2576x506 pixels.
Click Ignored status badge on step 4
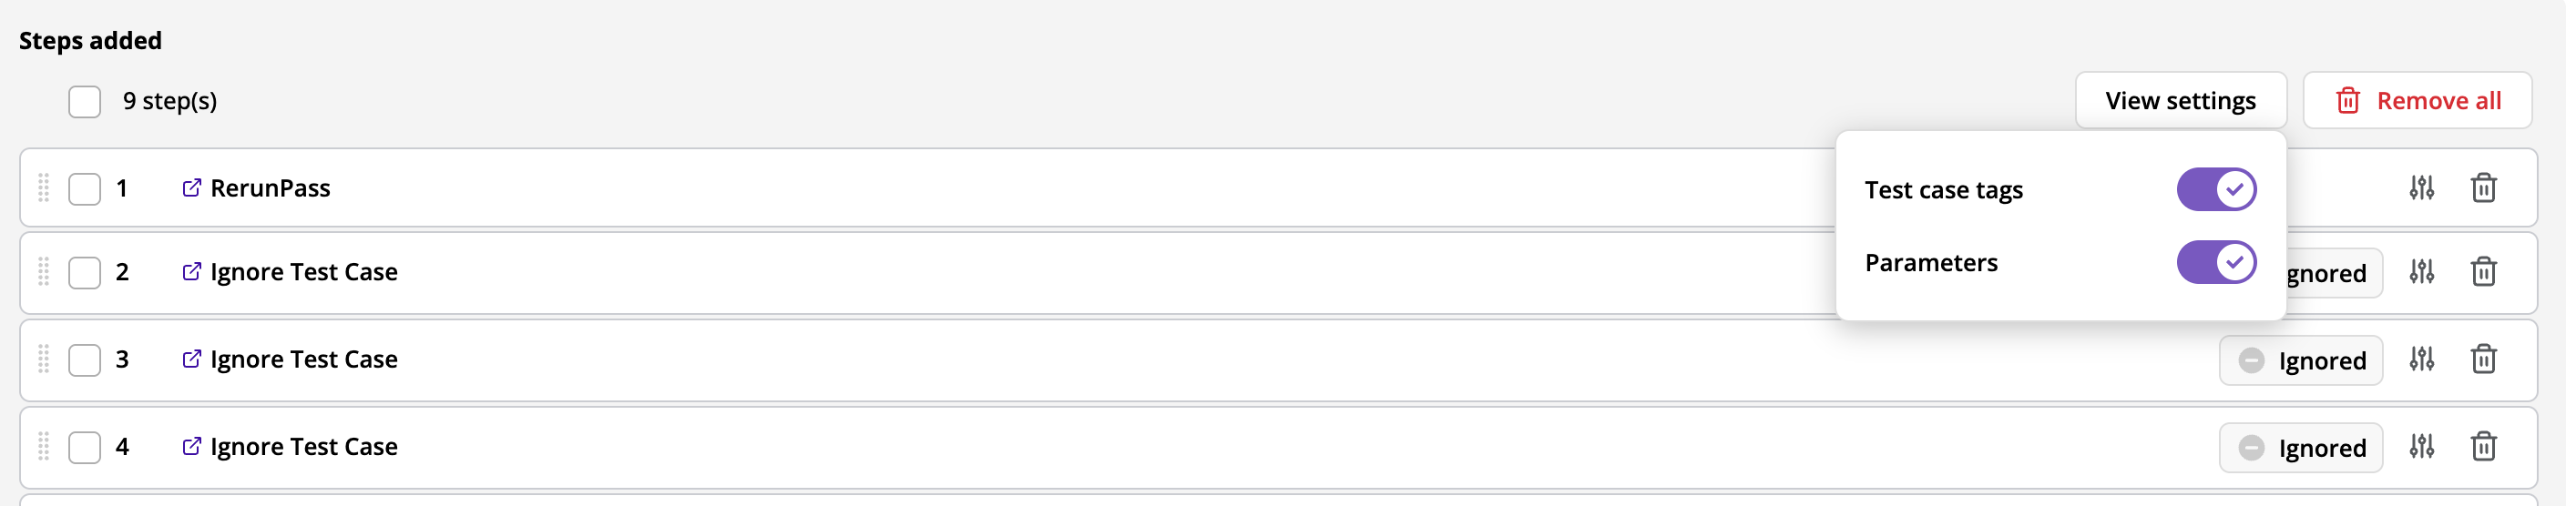click(2300, 447)
